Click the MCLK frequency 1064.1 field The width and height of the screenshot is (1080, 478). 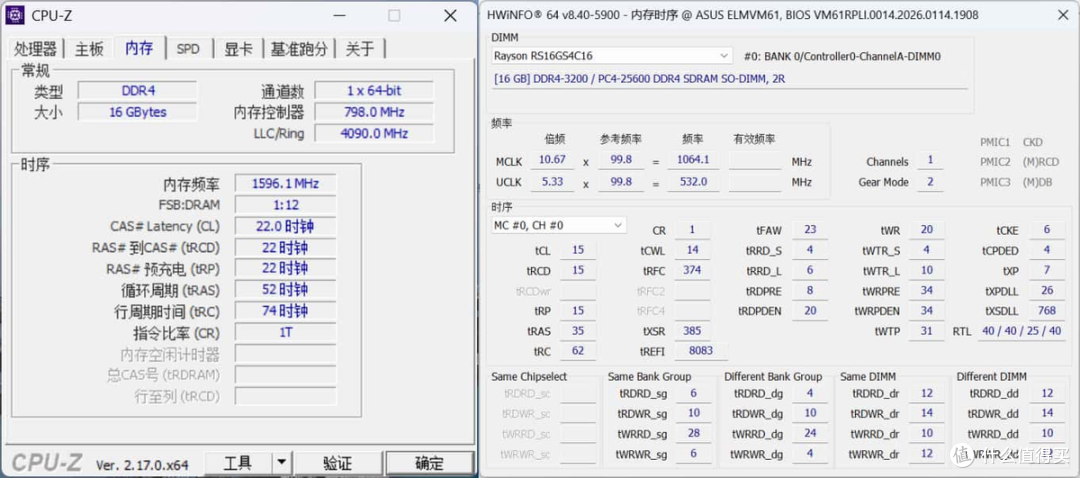[693, 160]
